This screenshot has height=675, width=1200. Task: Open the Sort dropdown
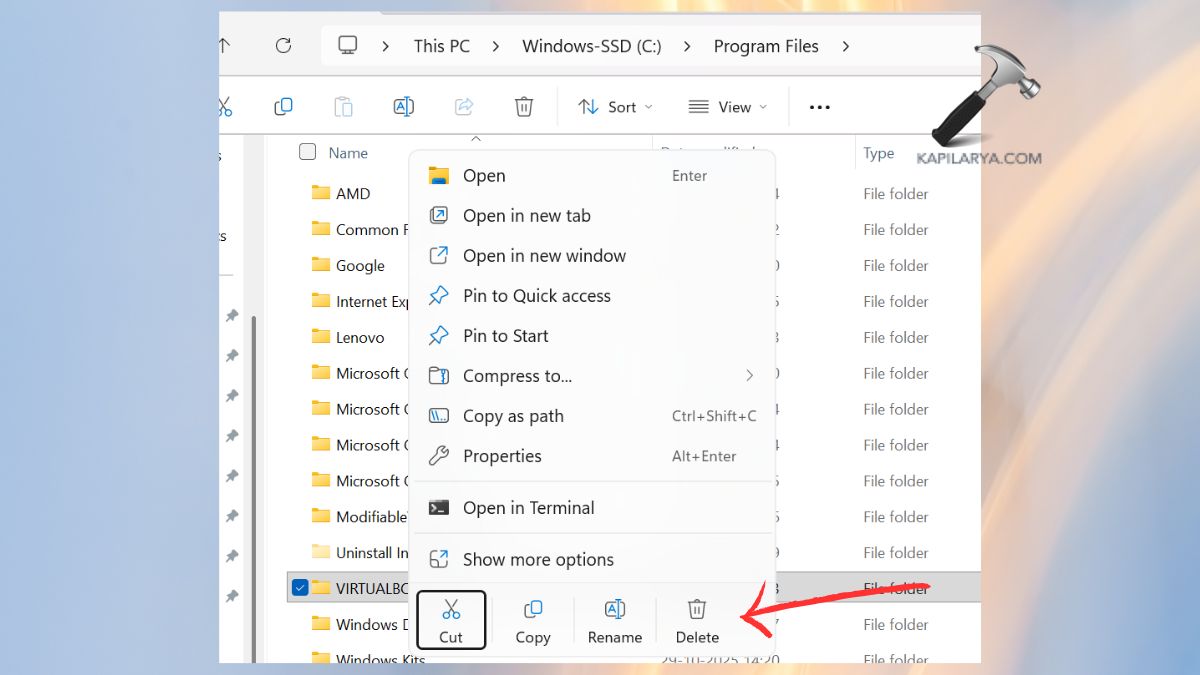[615, 107]
